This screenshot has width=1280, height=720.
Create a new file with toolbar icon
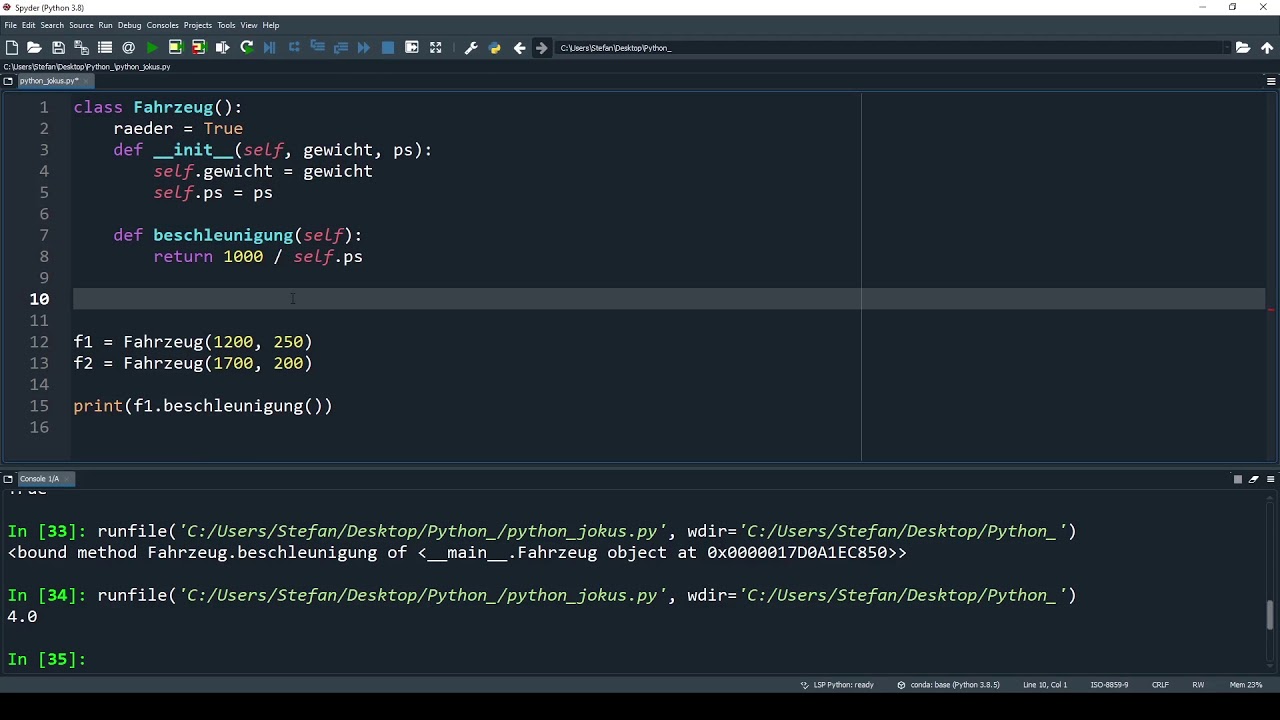point(12,48)
